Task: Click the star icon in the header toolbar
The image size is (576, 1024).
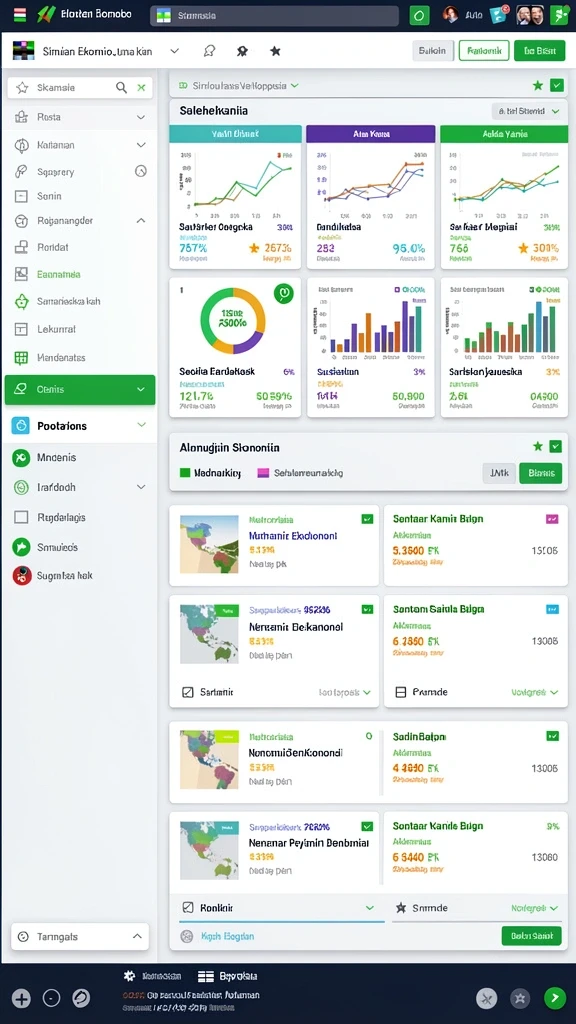Action: click(x=275, y=51)
